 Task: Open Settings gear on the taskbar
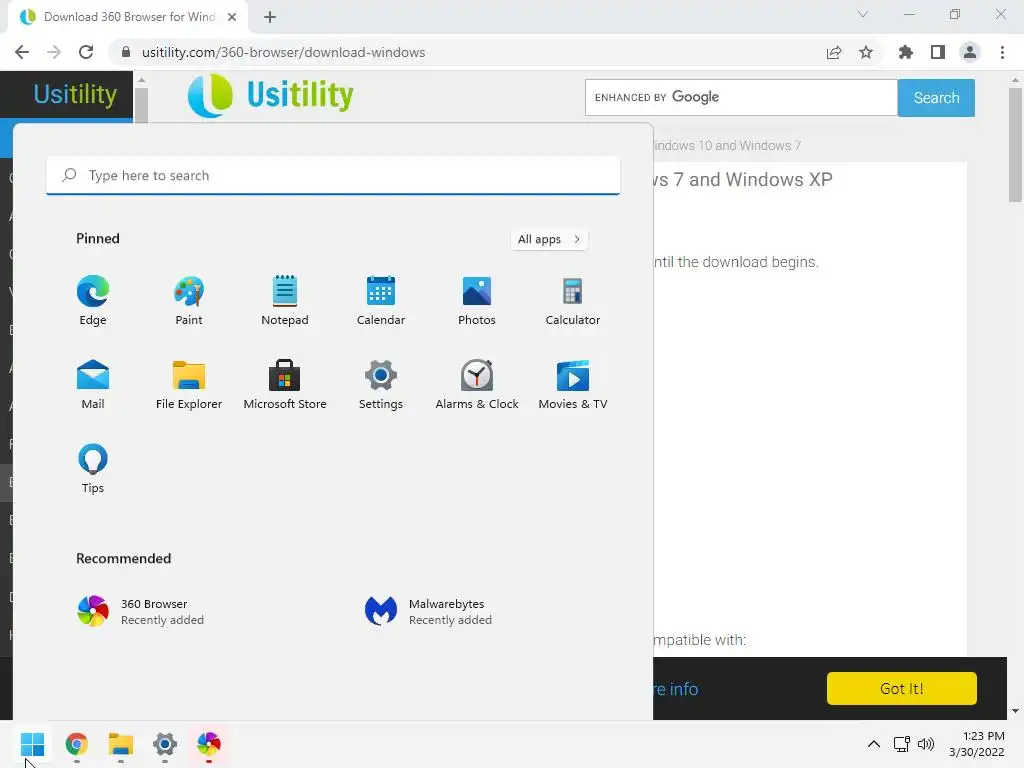165,744
